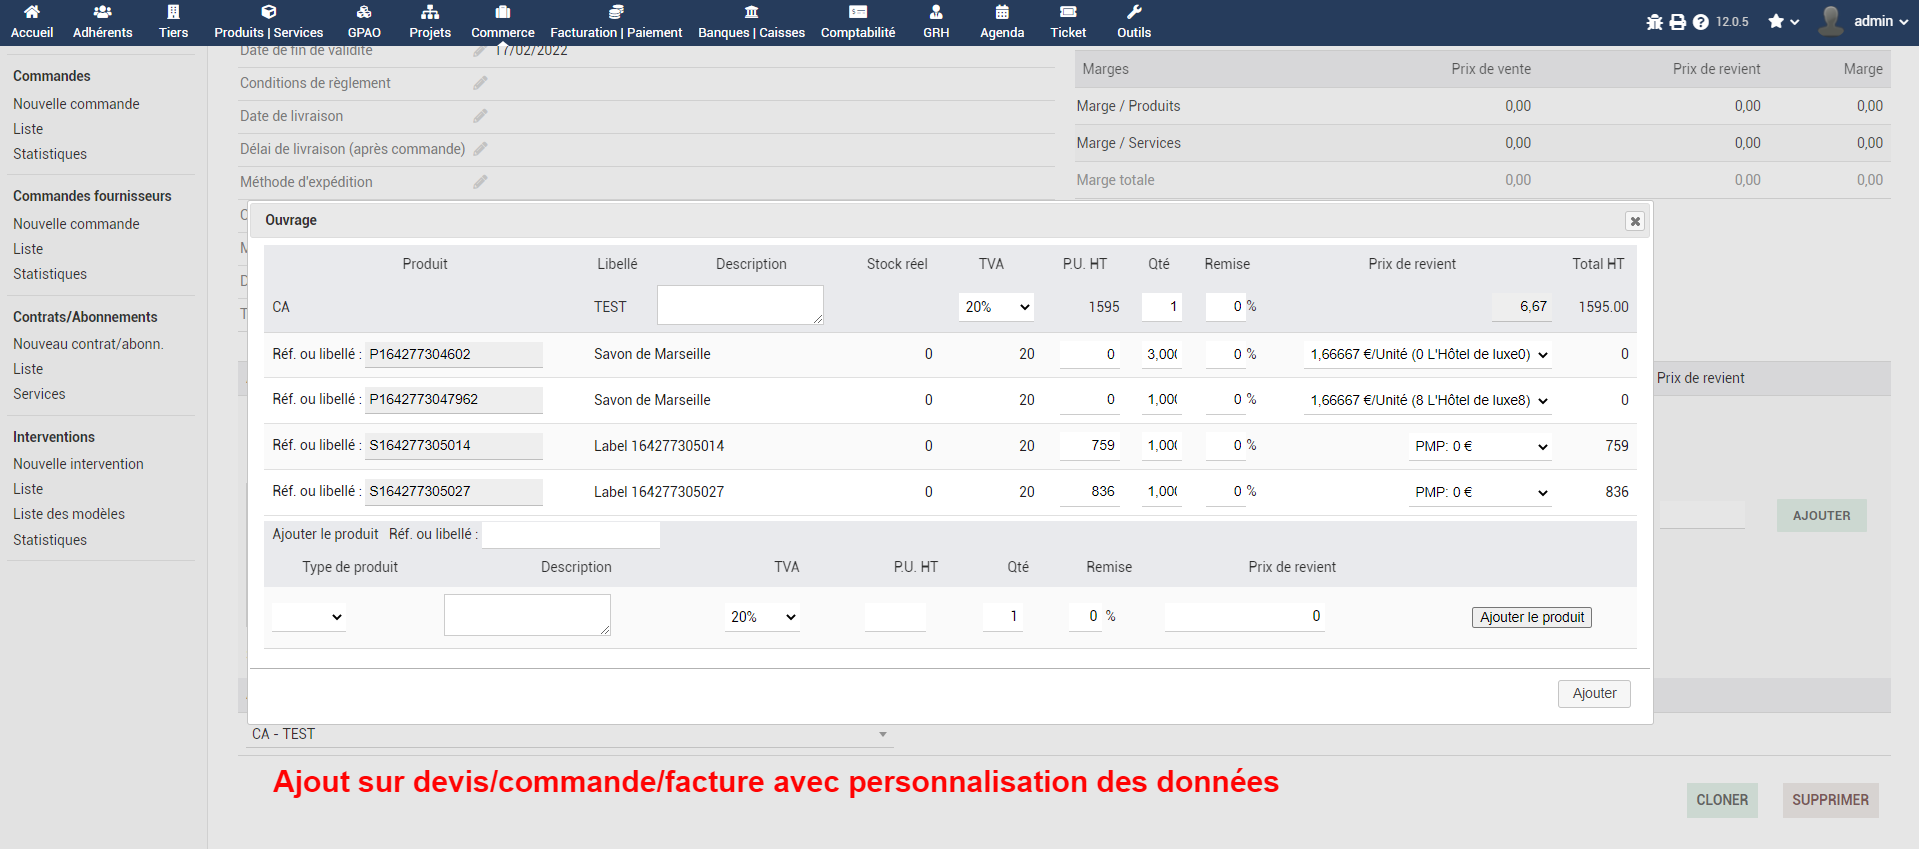Expand the PMP: 0 € dropdown for S164277305014
The height and width of the screenshot is (849, 1919).
tap(1480, 446)
